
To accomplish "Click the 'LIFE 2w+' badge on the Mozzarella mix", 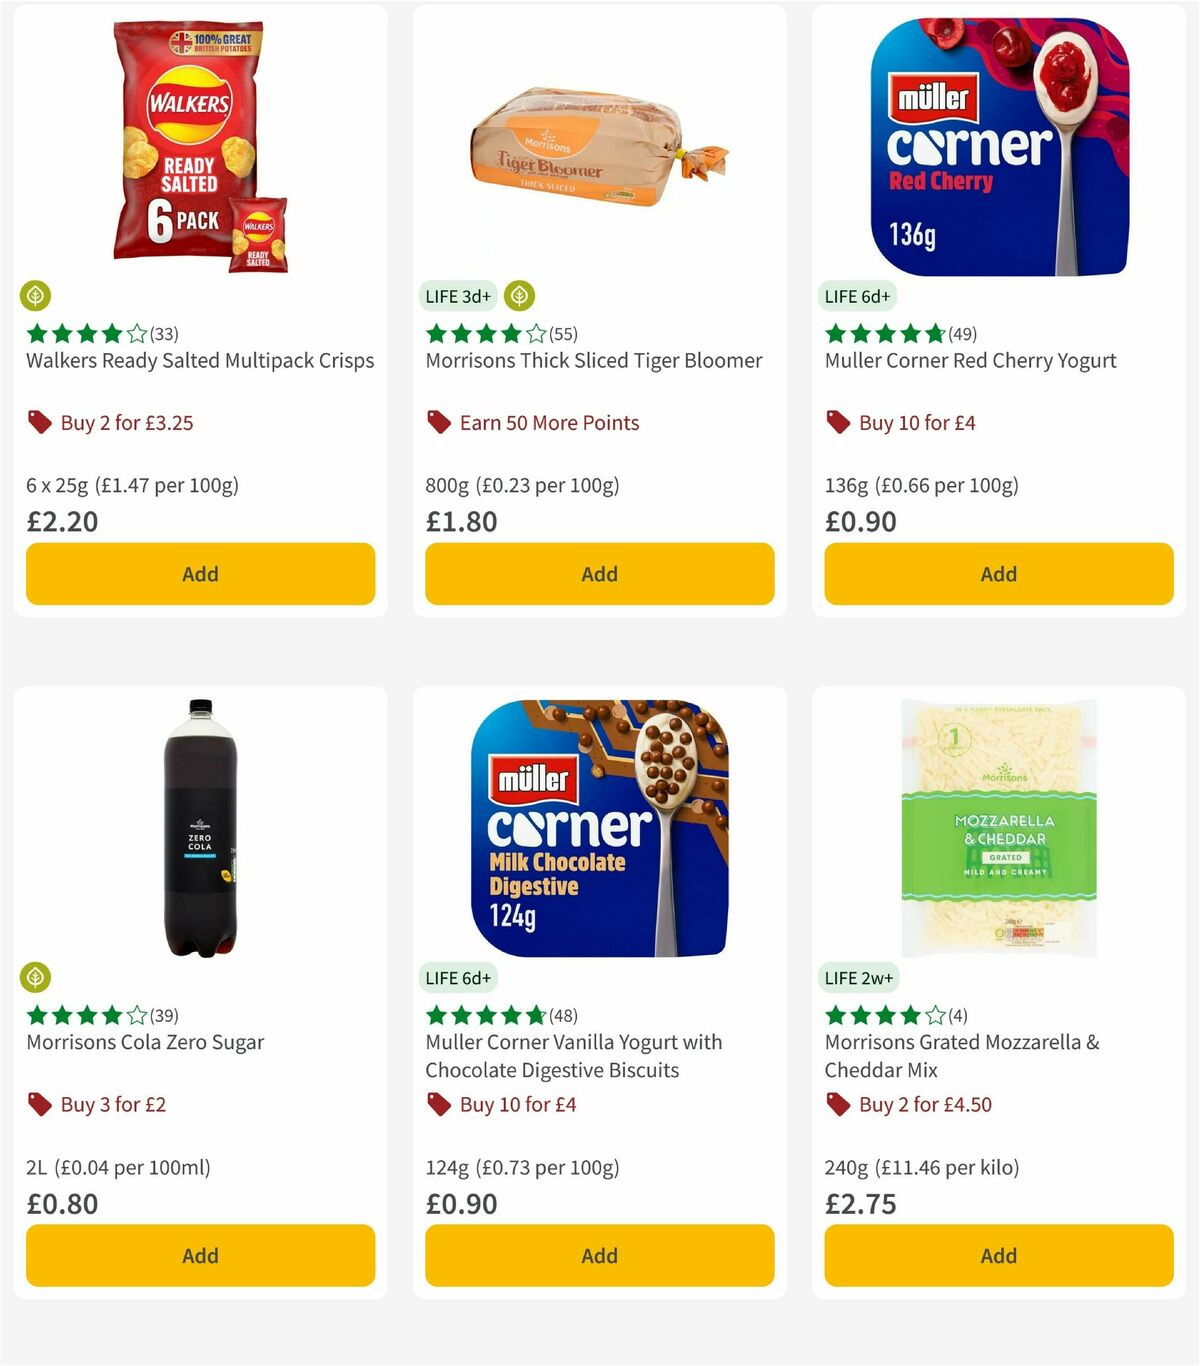I will click(860, 977).
